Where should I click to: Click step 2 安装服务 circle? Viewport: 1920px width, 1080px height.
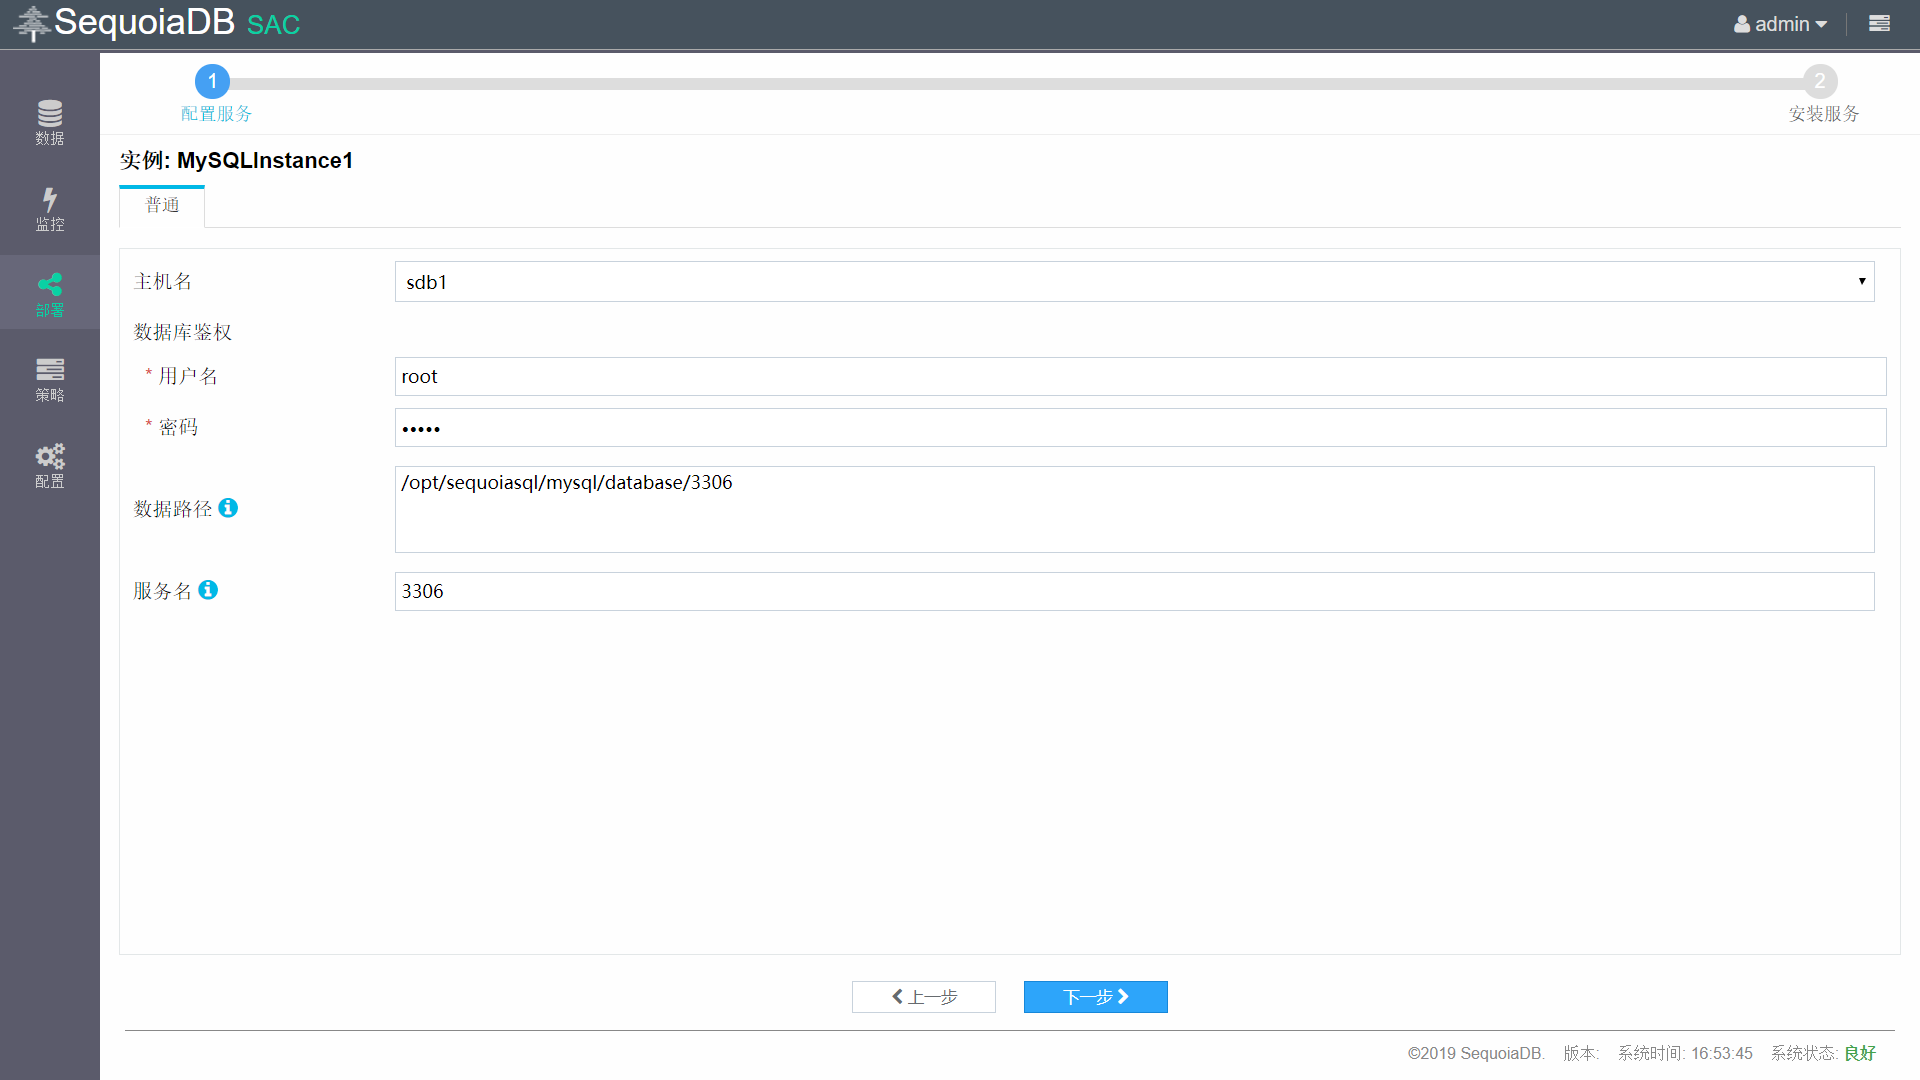[1820, 81]
